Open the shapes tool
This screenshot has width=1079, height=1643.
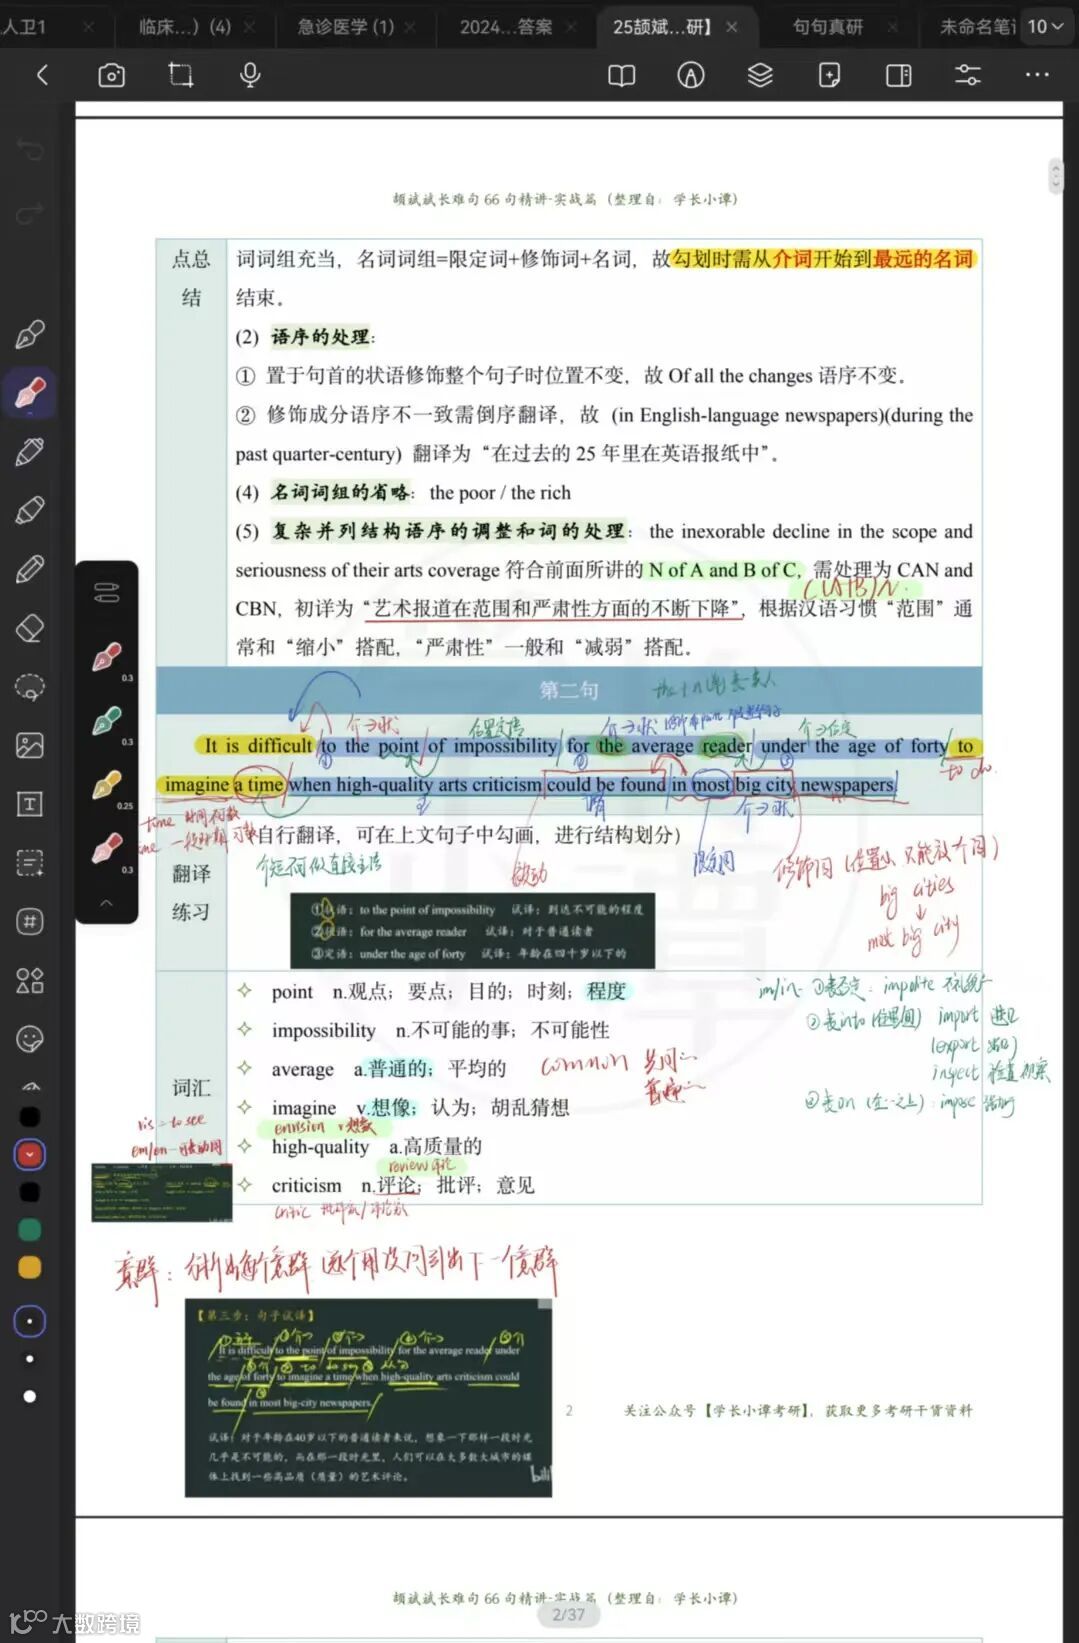pos(30,980)
